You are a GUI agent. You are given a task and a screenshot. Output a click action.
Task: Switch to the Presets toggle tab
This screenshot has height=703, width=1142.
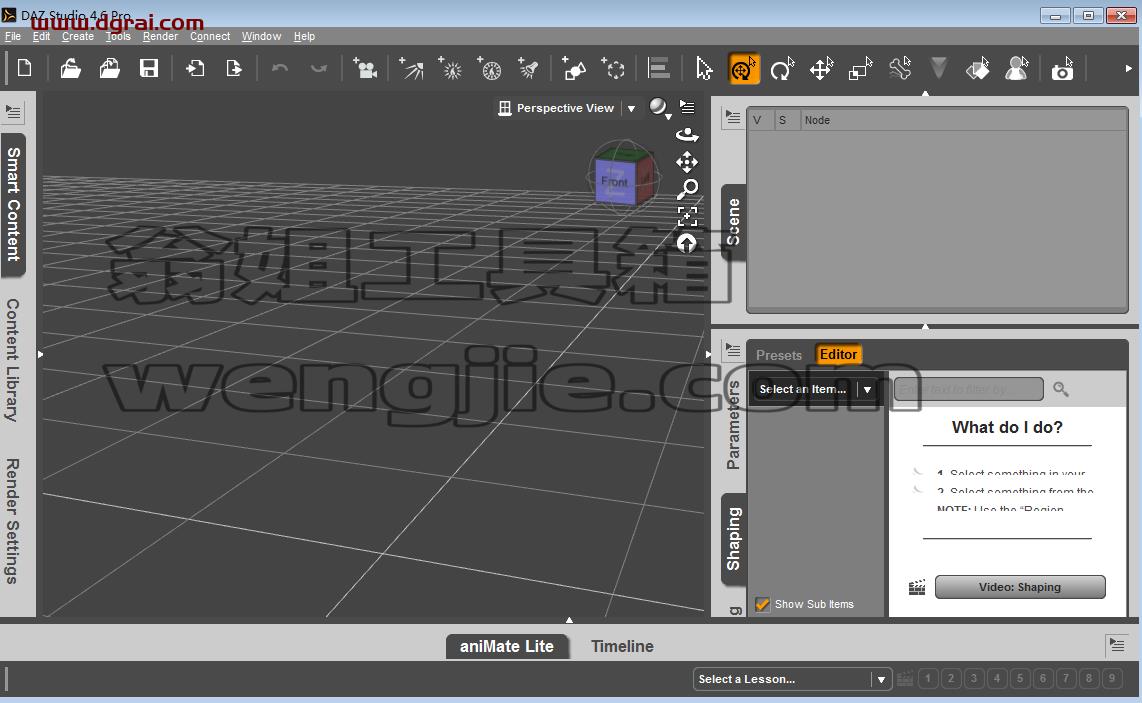pyautogui.click(x=779, y=355)
